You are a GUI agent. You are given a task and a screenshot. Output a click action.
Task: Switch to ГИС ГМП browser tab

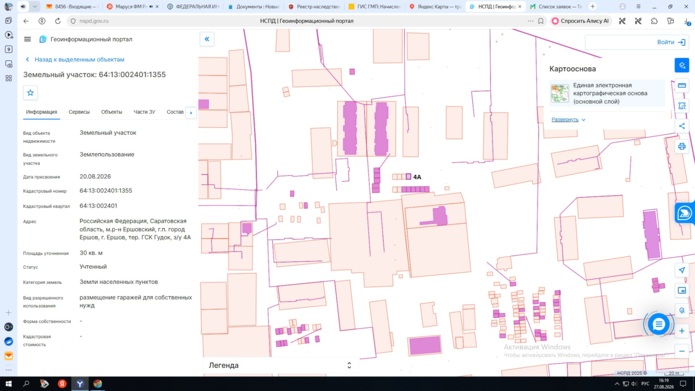[x=375, y=7]
